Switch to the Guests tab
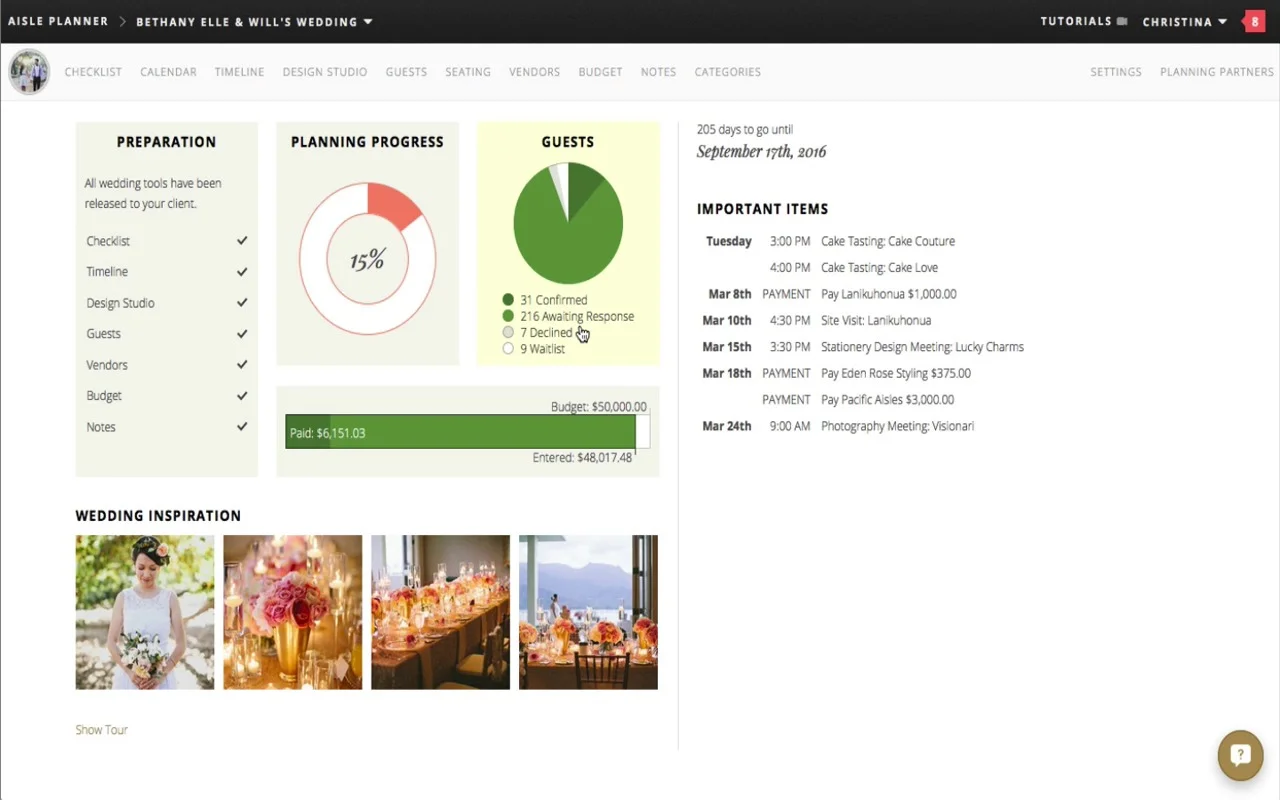This screenshot has height=800, width=1280. 406,72
